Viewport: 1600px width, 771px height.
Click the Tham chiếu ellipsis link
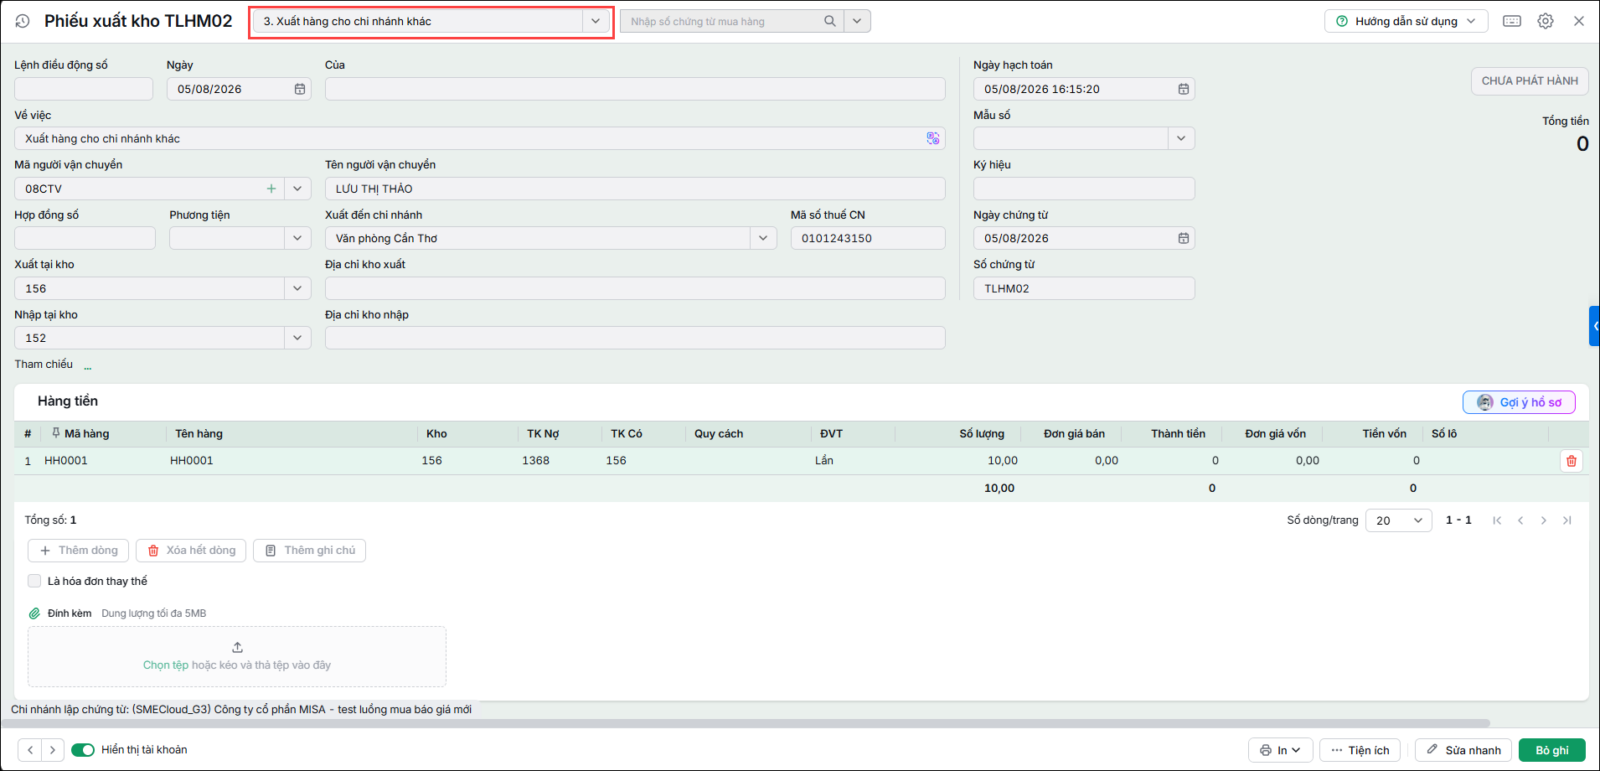pos(88,366)
